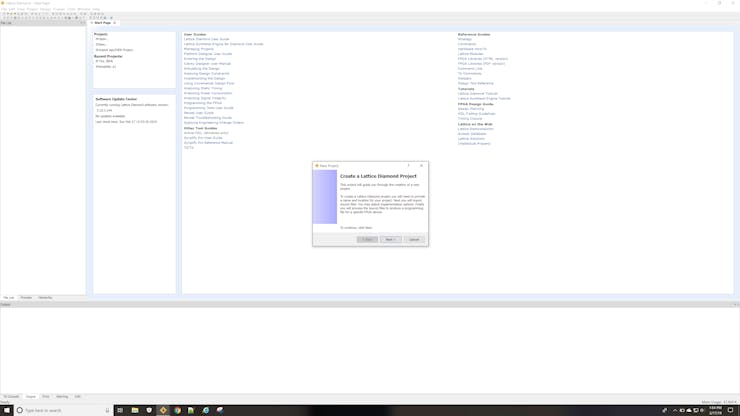Open Lattice Diamond User Guide link
Image resolution: width=740 pixels, height=416 pixels.
click(x=206, y=39)
